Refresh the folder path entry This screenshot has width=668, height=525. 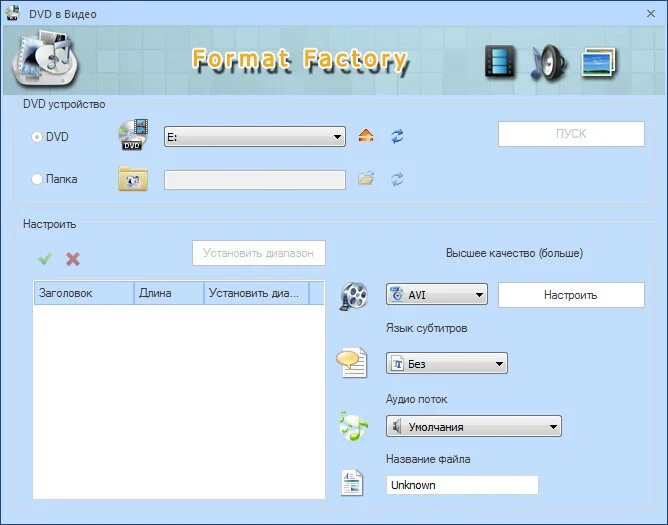(x=397, y=179)
